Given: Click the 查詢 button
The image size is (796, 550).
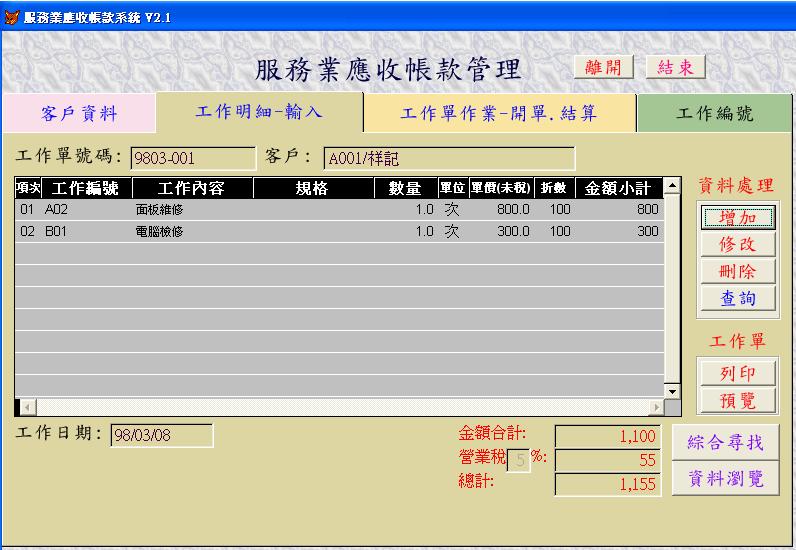Looking at the screenshot, I should 738,299.
